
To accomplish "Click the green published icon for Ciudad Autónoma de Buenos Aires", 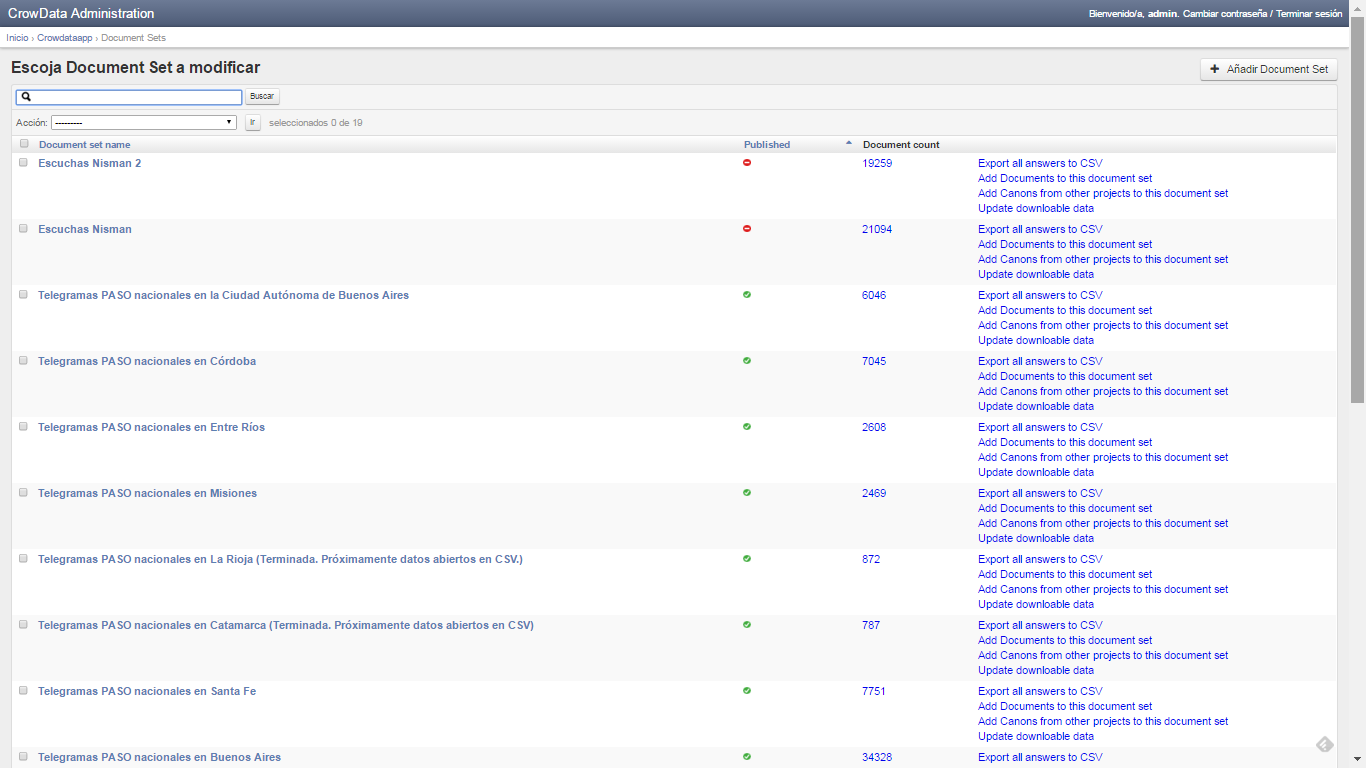I will tap(747, 294).
